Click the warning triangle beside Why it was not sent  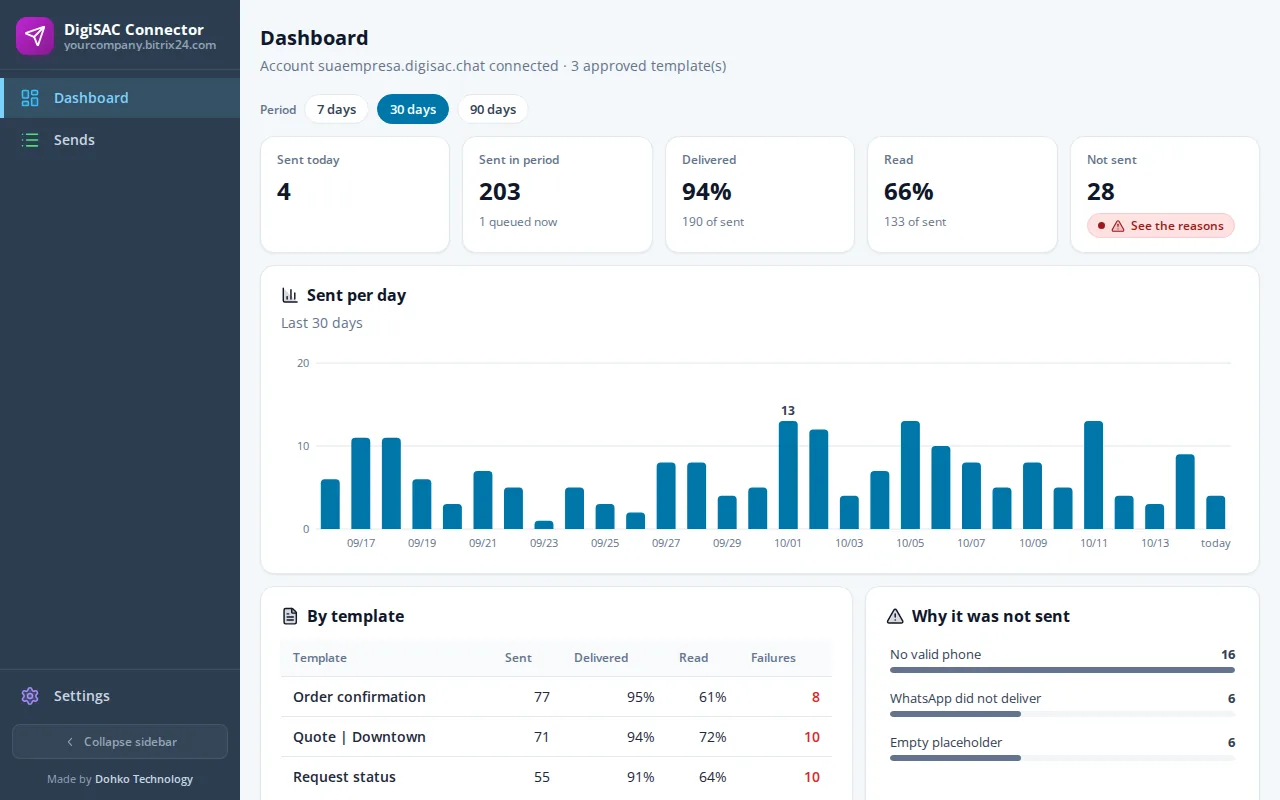point(895,616)
